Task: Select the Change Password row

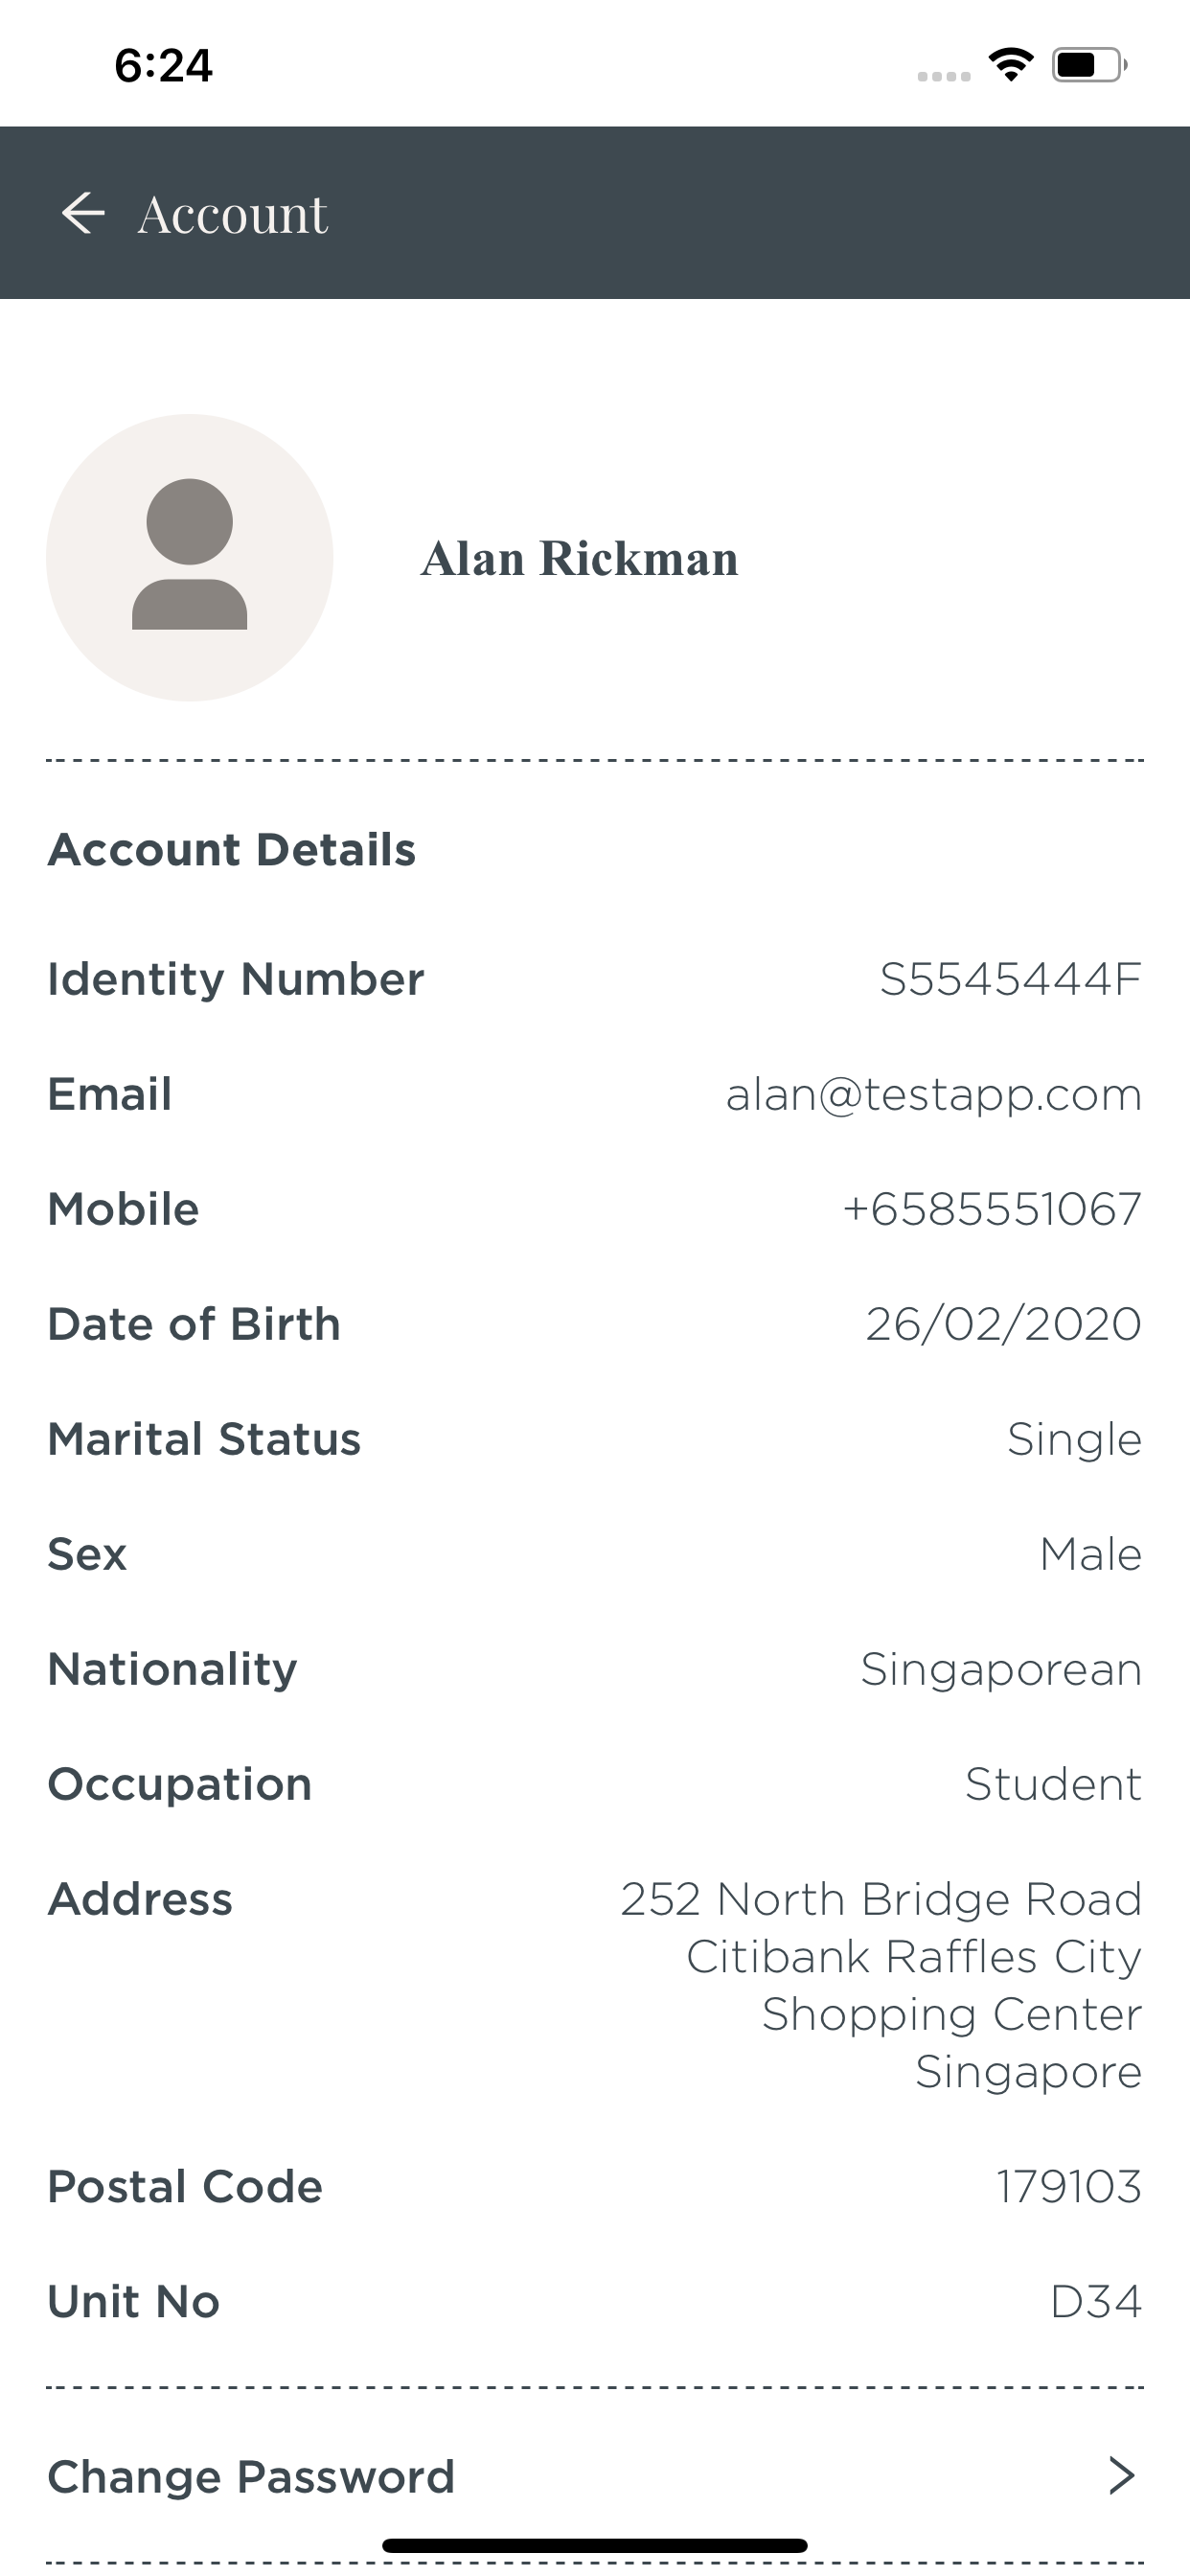Action: point(595,2476)
